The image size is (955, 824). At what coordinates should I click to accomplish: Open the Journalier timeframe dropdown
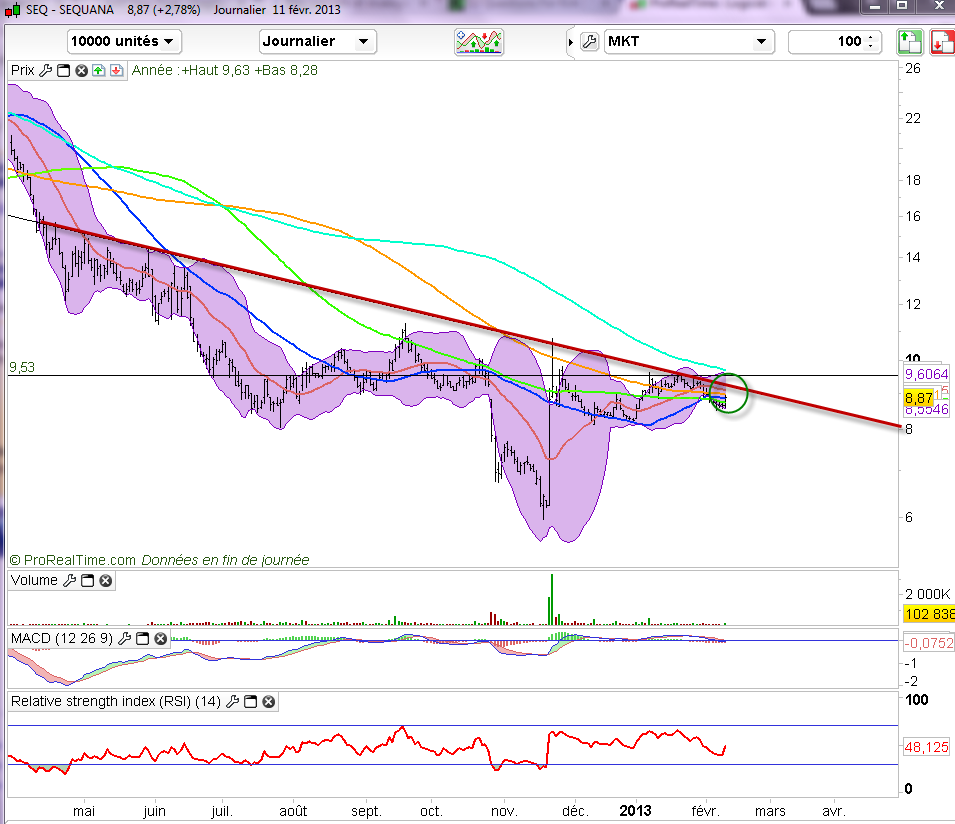pos(317,41)
